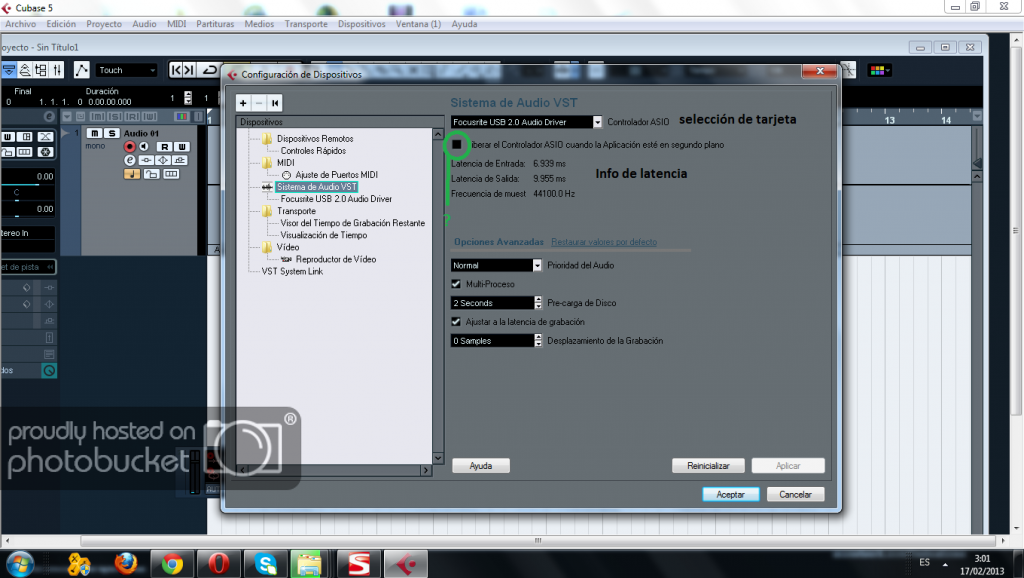Toggle Ajustar a la latencia de grabación
The image size is (1024, 578).
coord(456,322)
